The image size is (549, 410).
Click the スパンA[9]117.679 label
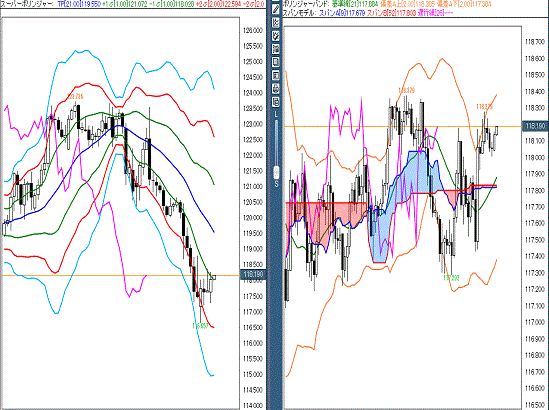click(341, 13)
